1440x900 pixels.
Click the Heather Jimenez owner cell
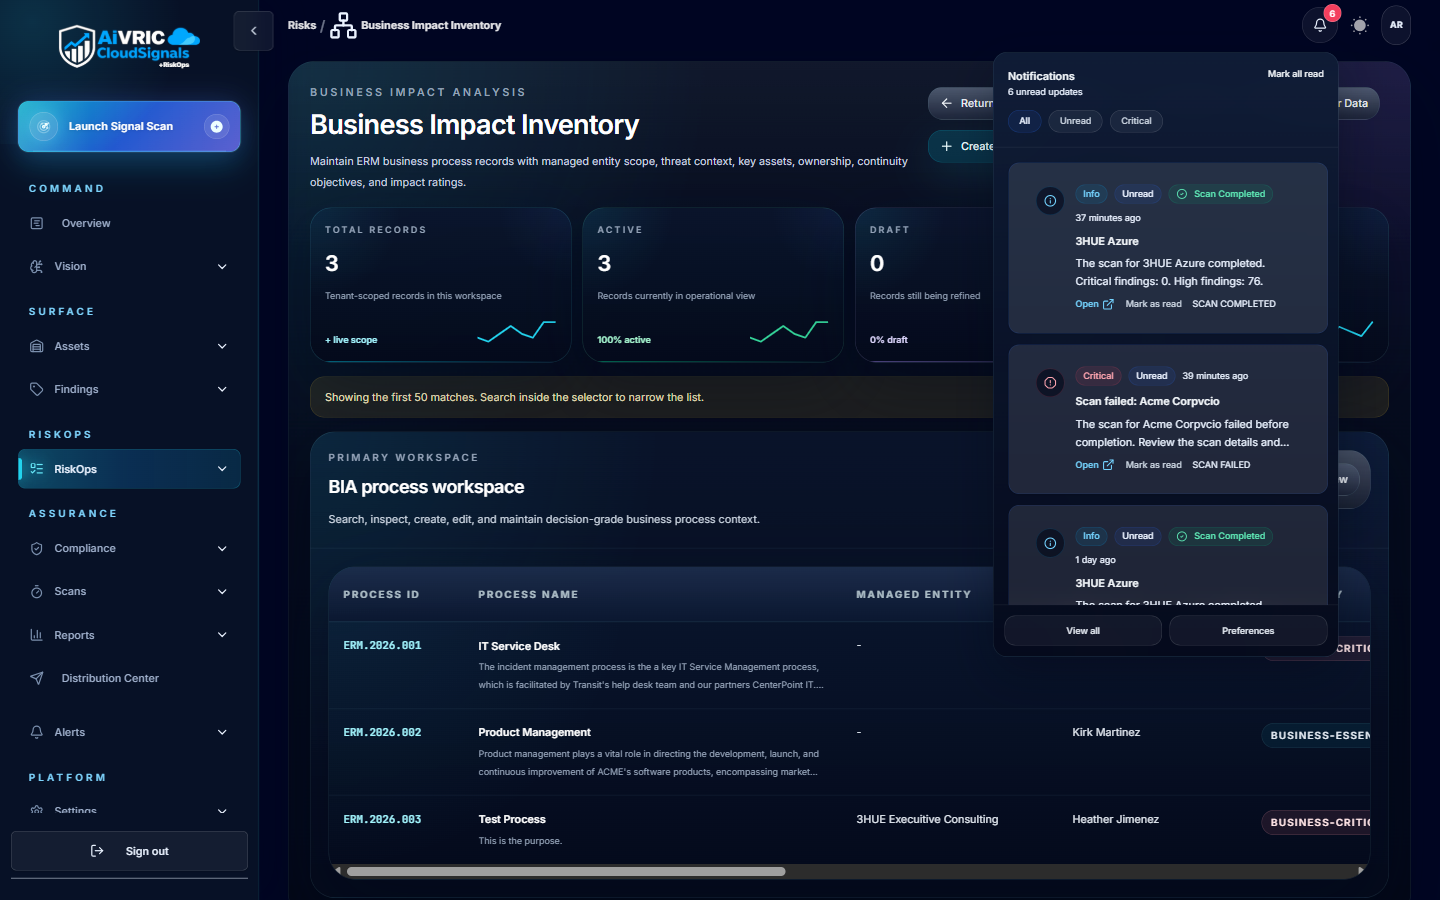tap(1115, 820)
